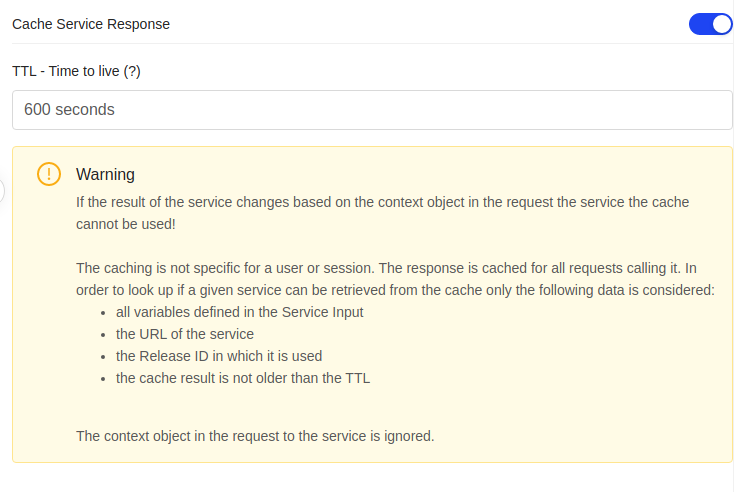This screenshot has height=492, width=734.
Task: Click the orange exclamation warning icon
Action: point(49,174)
